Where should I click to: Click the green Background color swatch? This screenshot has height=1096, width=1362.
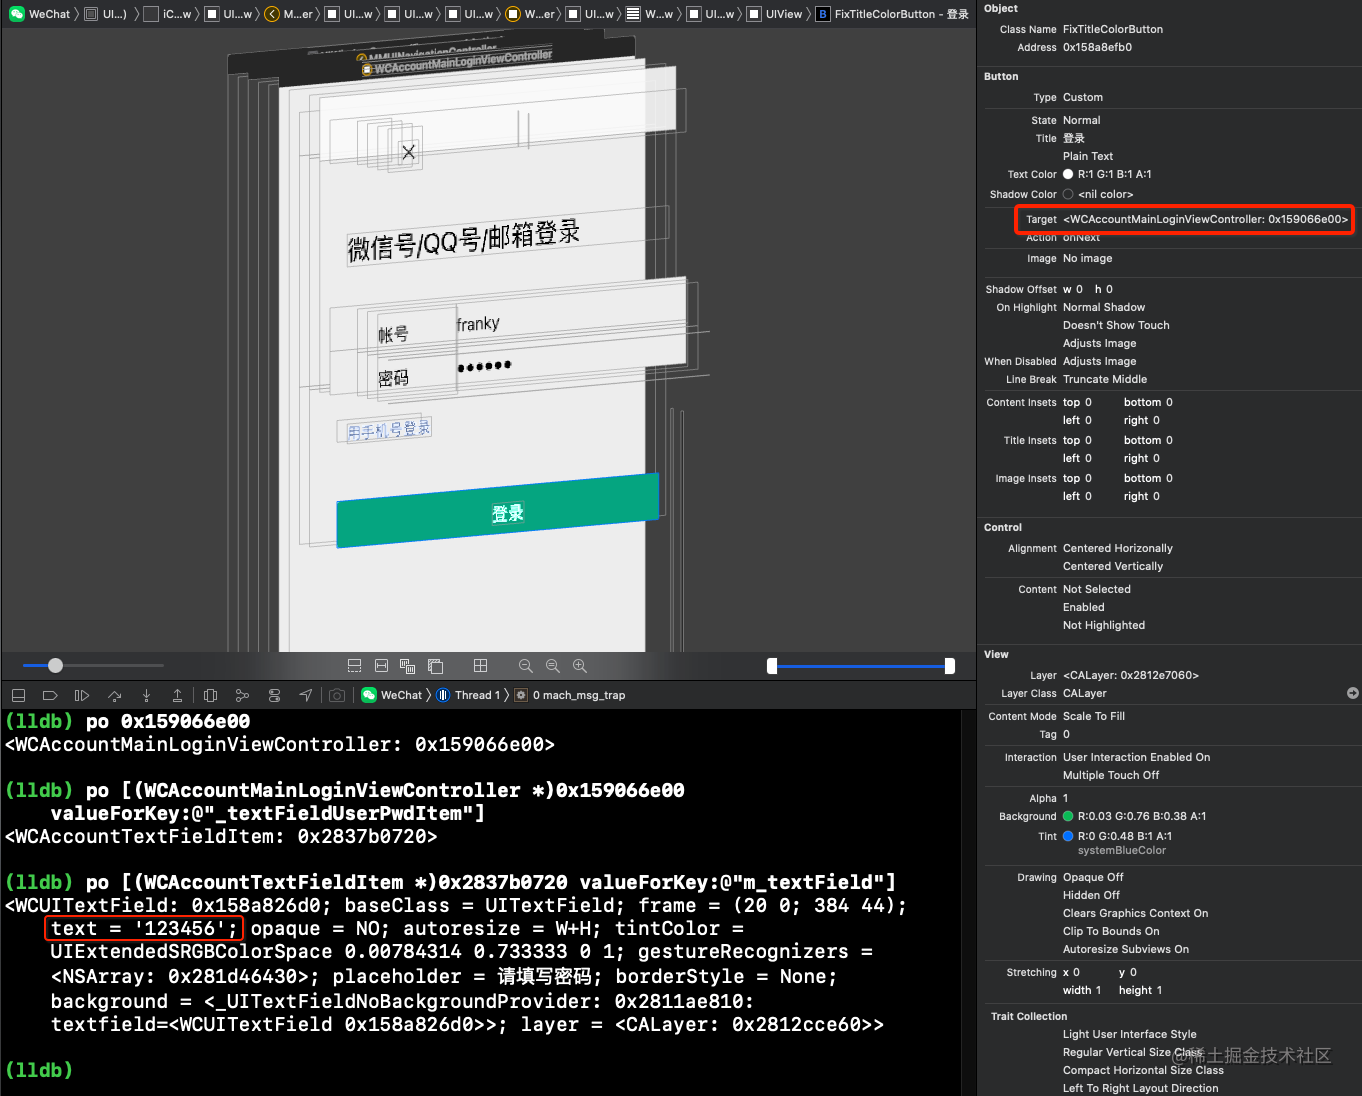(1068, 816)
